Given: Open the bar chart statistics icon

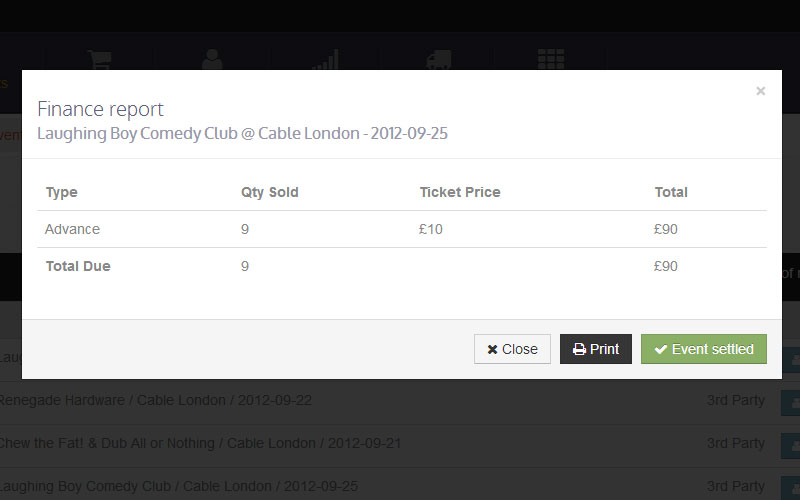Looking at the screenshot, I should (x=325, y=59).
